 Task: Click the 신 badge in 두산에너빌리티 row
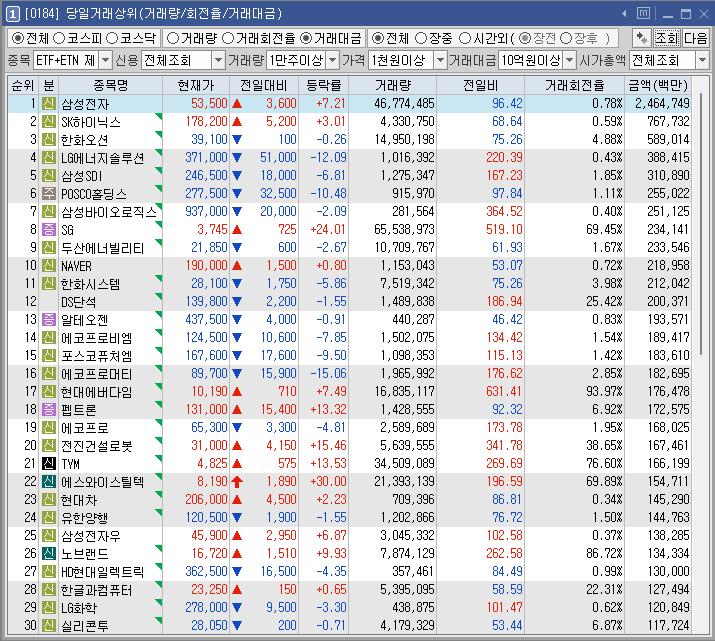[49, 248]
